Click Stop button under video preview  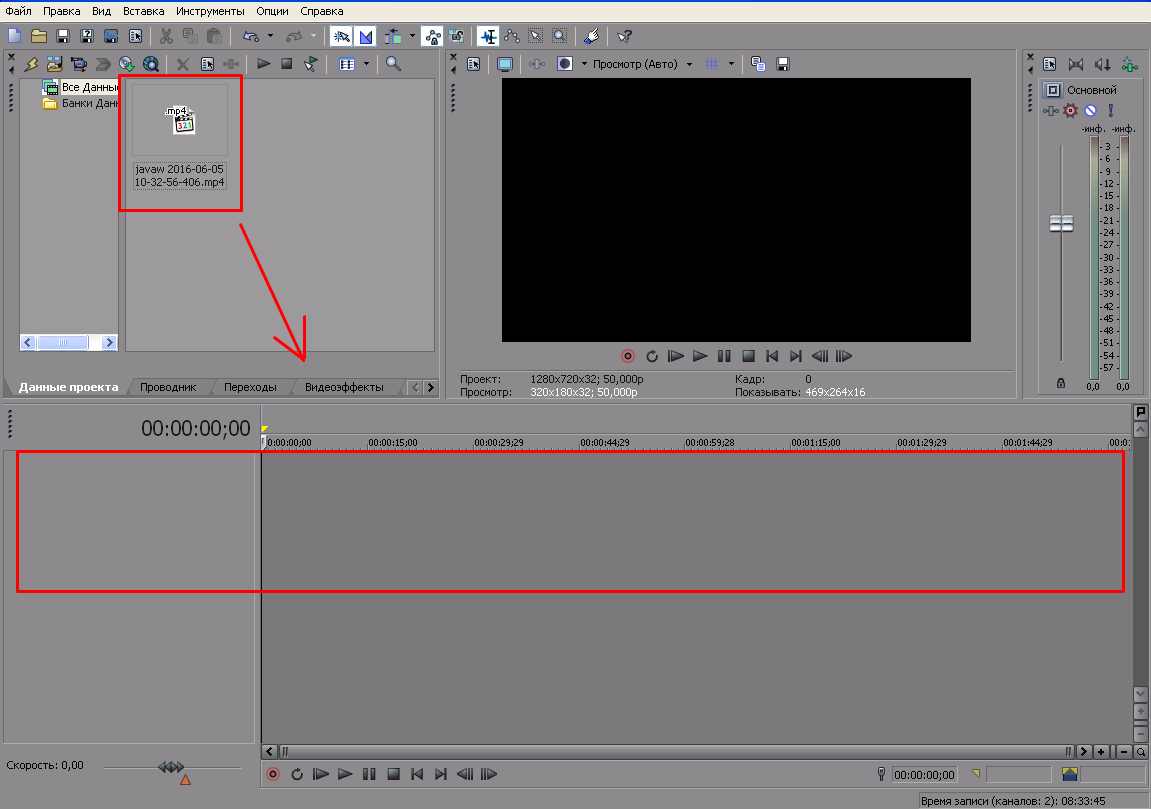748,356
